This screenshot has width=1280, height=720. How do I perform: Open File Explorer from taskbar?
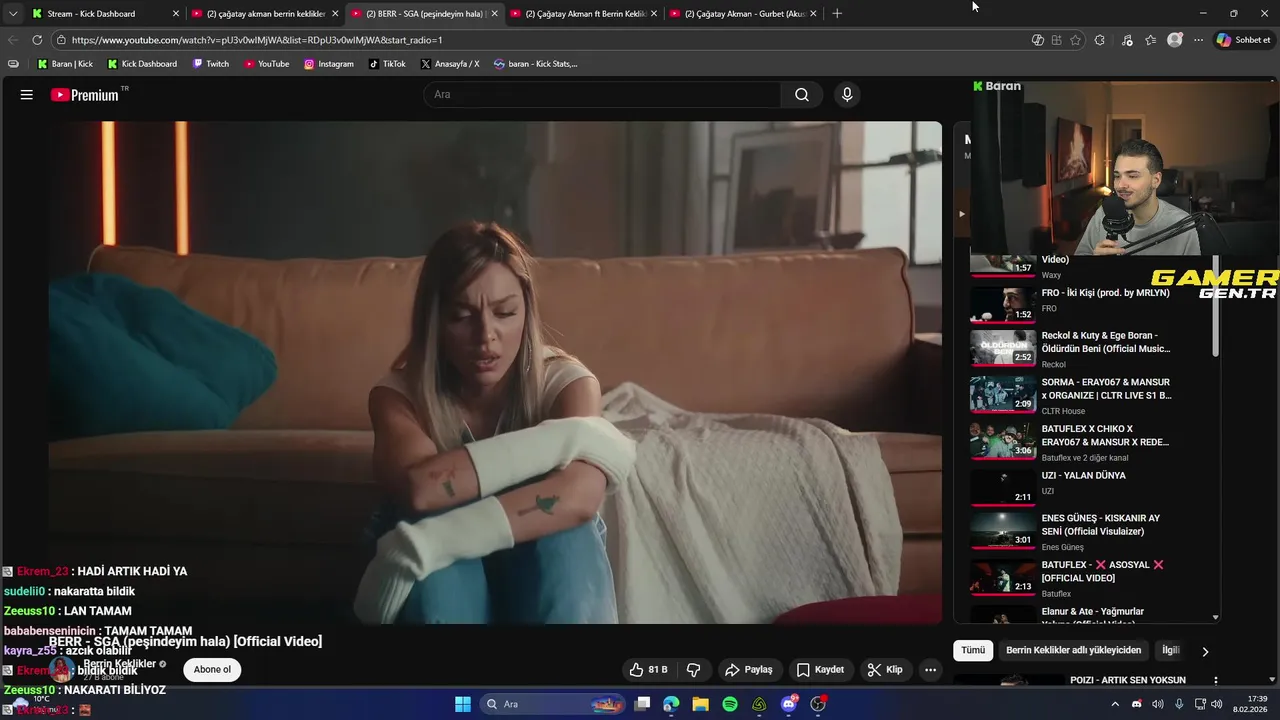pyautogui.click(x=701, y=704)
